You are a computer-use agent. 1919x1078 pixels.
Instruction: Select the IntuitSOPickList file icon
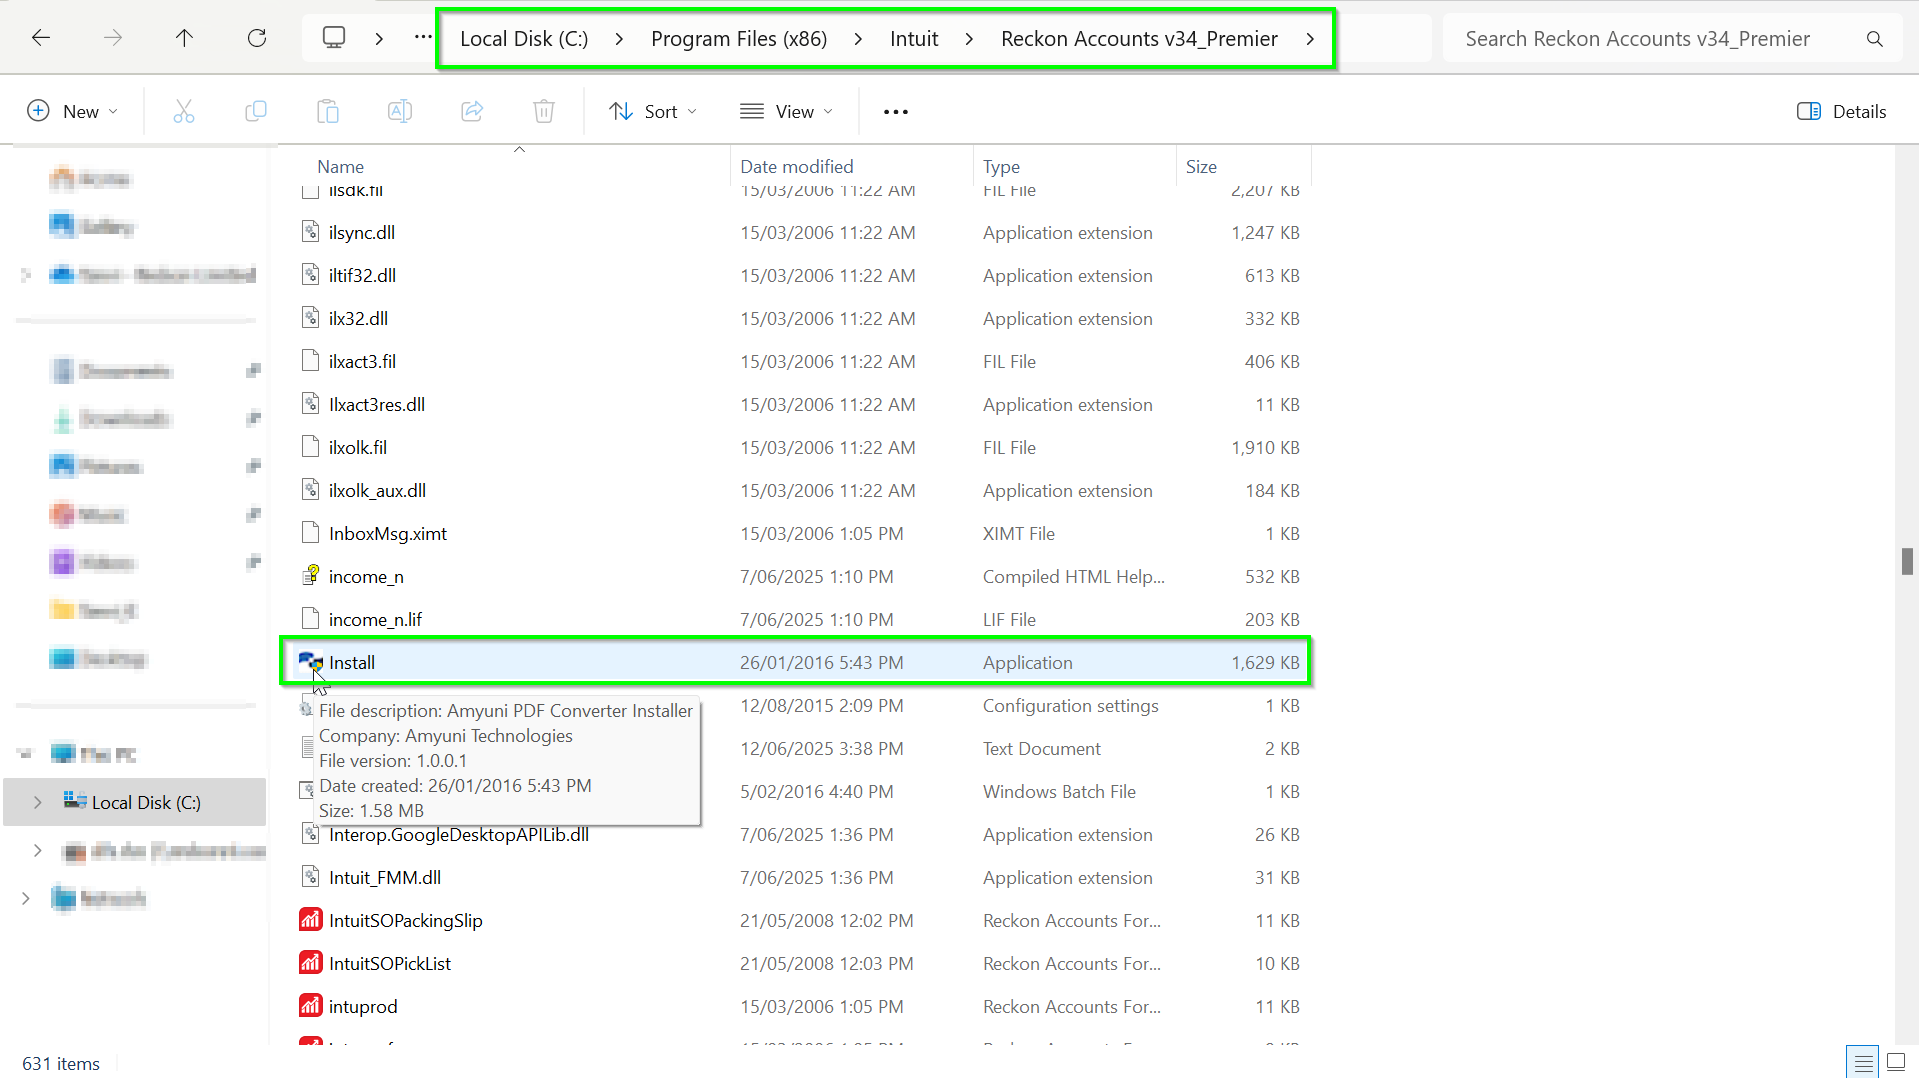click(311, 963)
